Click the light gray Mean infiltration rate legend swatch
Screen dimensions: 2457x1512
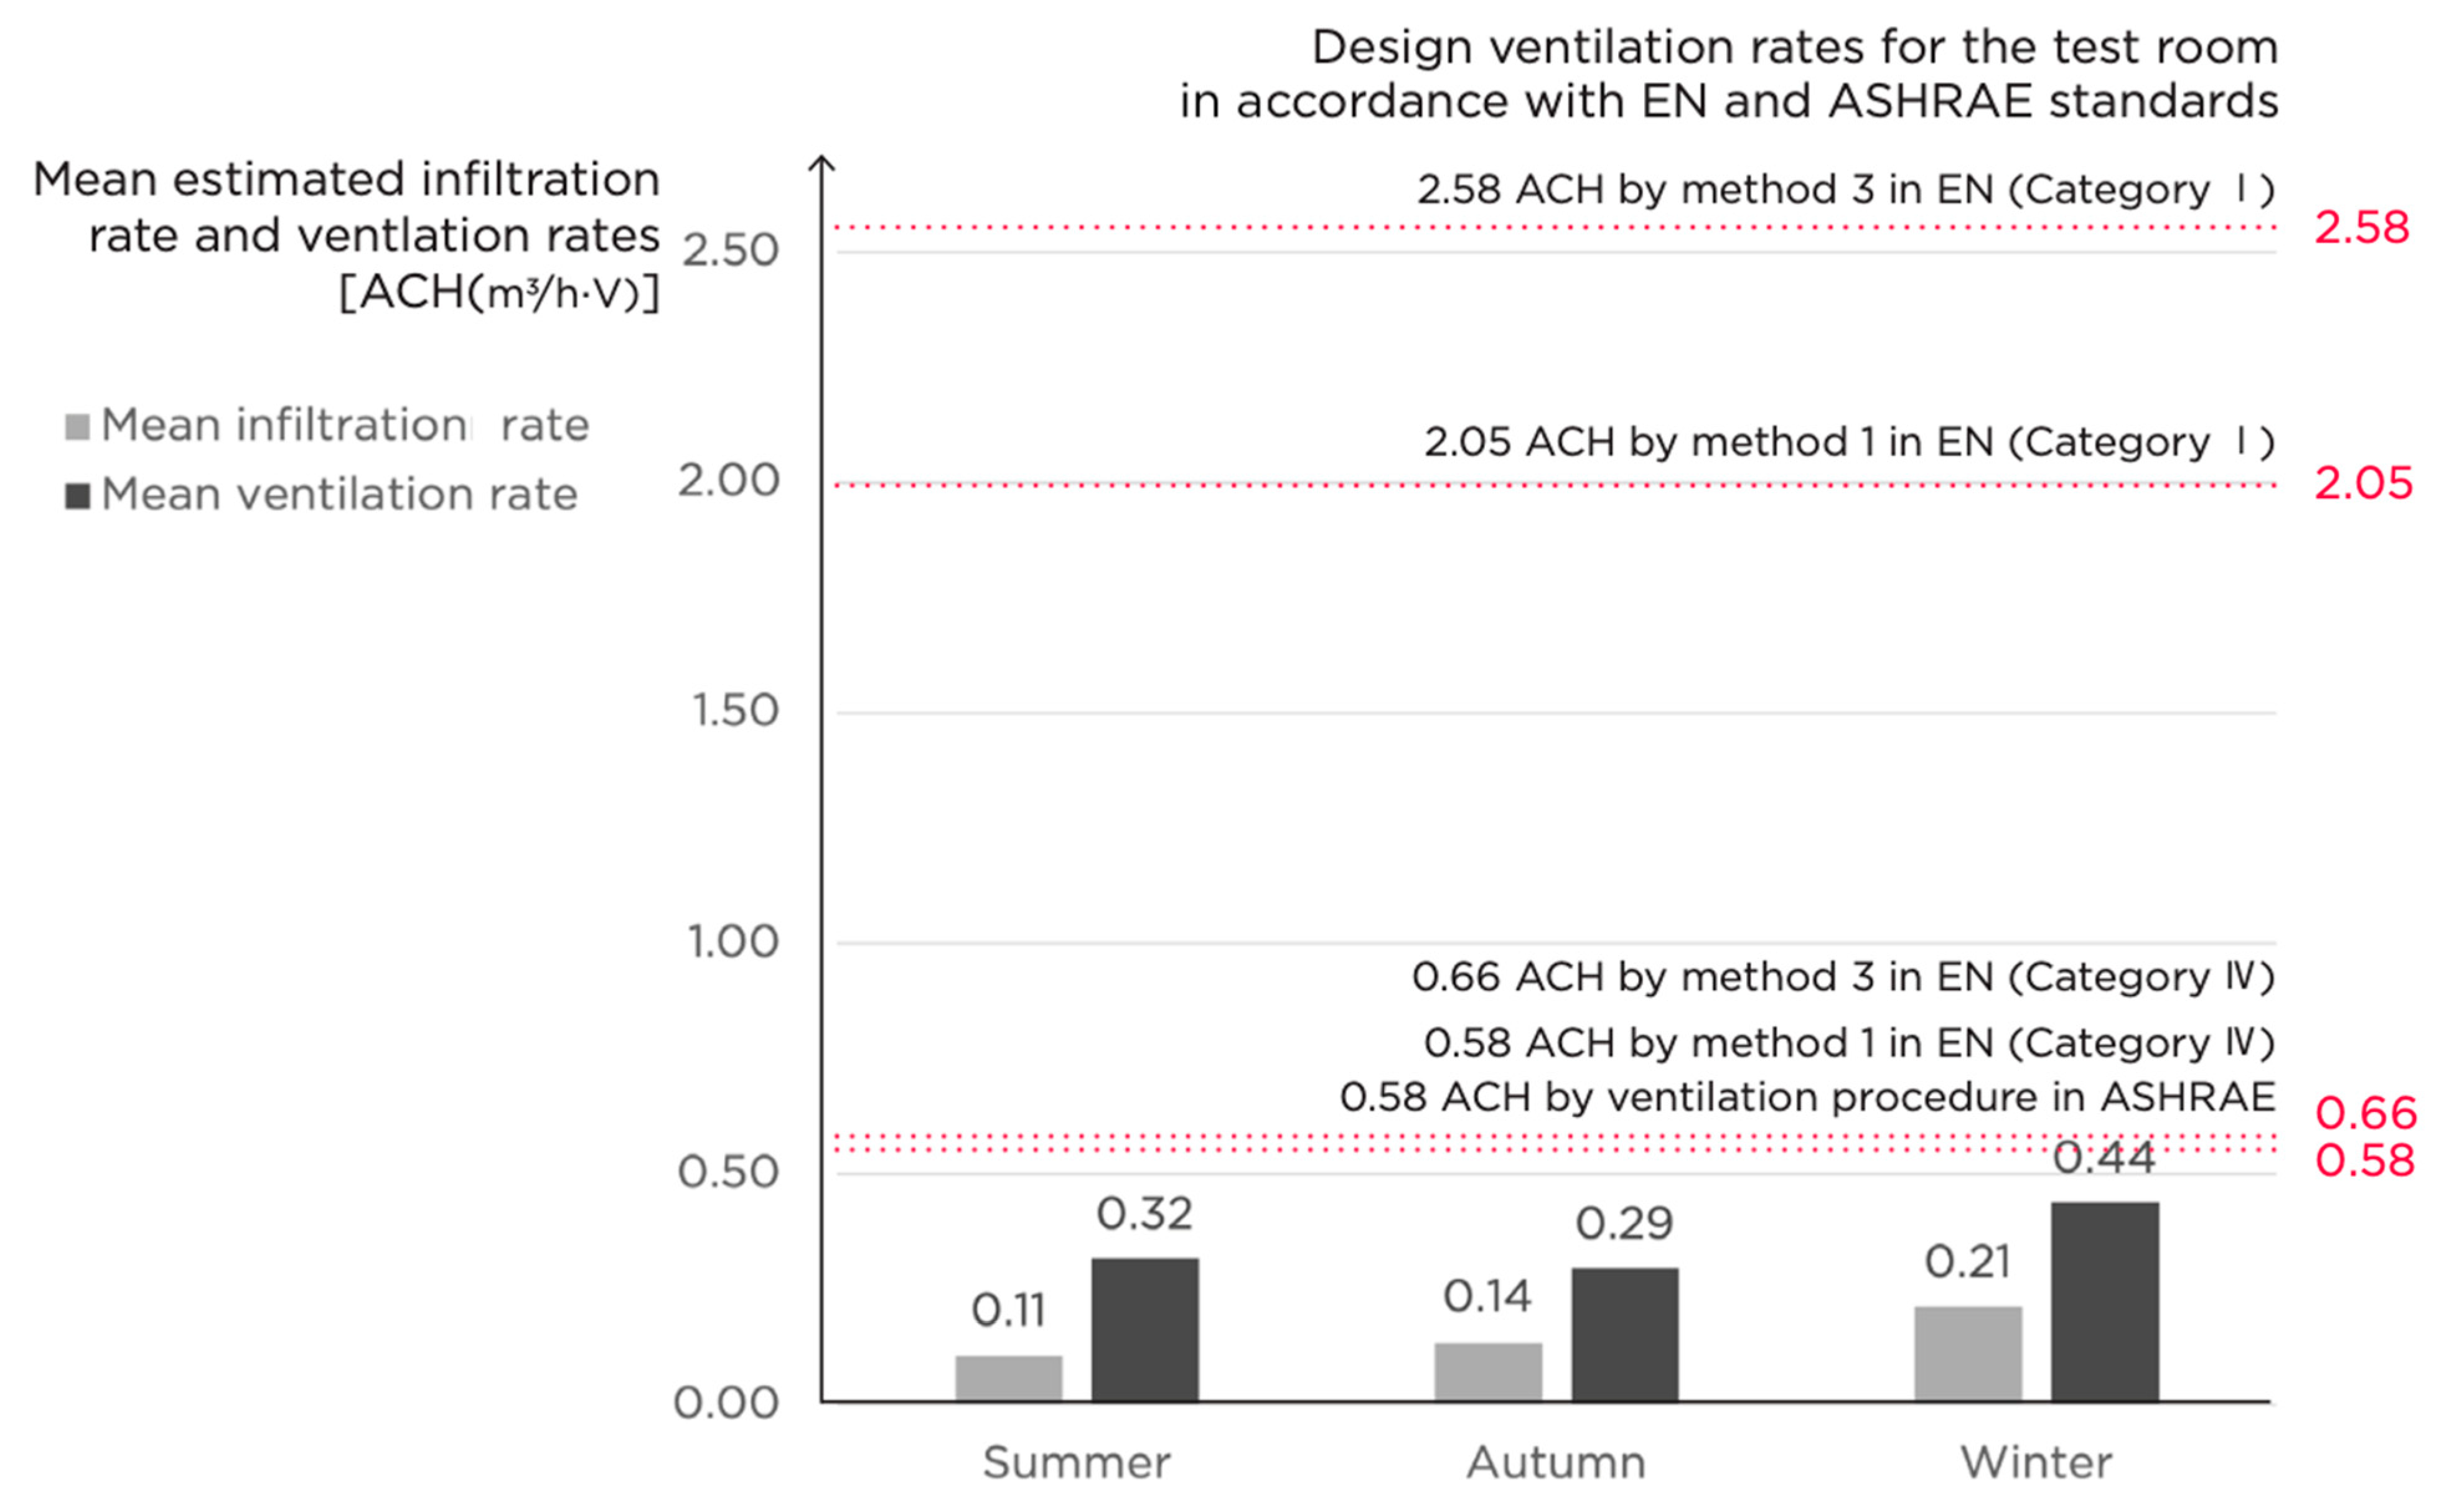click(77, 427)
